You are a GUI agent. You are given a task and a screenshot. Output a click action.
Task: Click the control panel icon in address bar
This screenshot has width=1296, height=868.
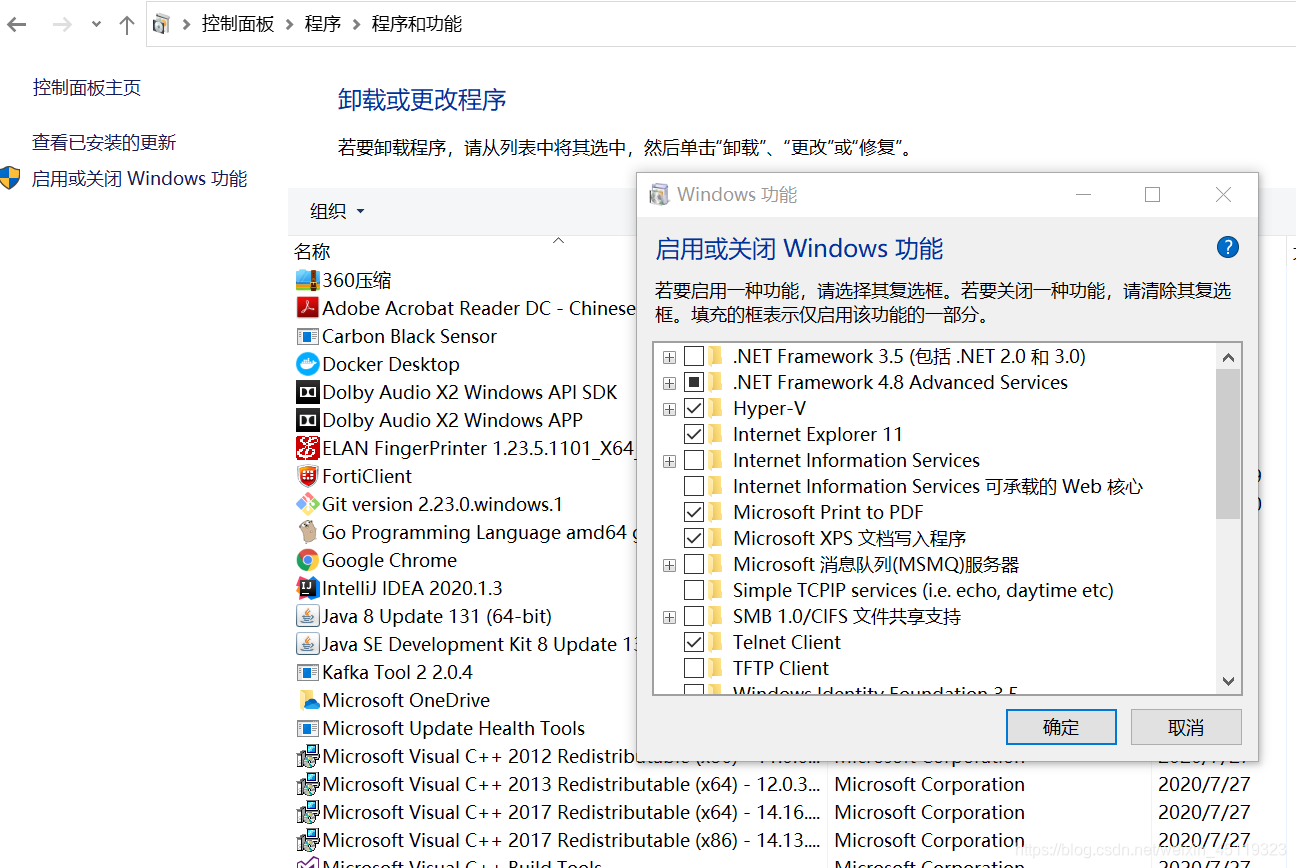point(162,24)
